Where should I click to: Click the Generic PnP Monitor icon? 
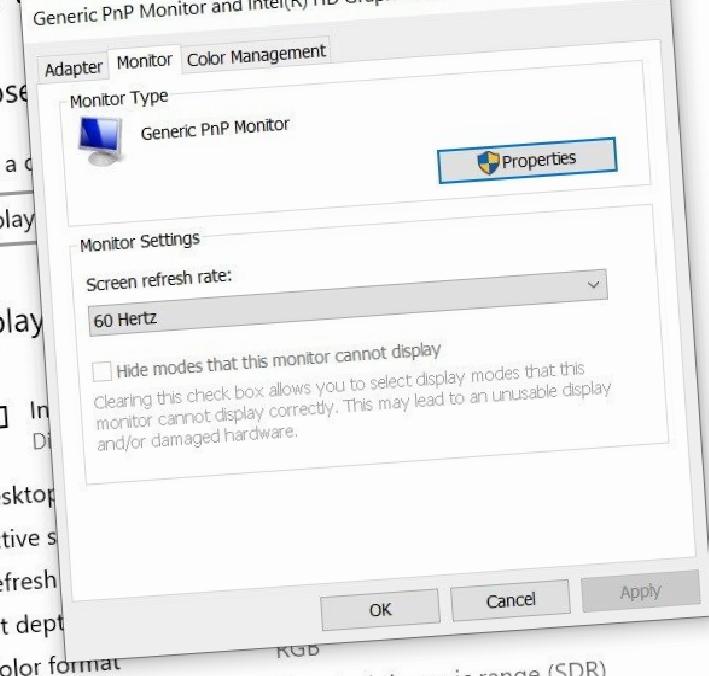100,142
